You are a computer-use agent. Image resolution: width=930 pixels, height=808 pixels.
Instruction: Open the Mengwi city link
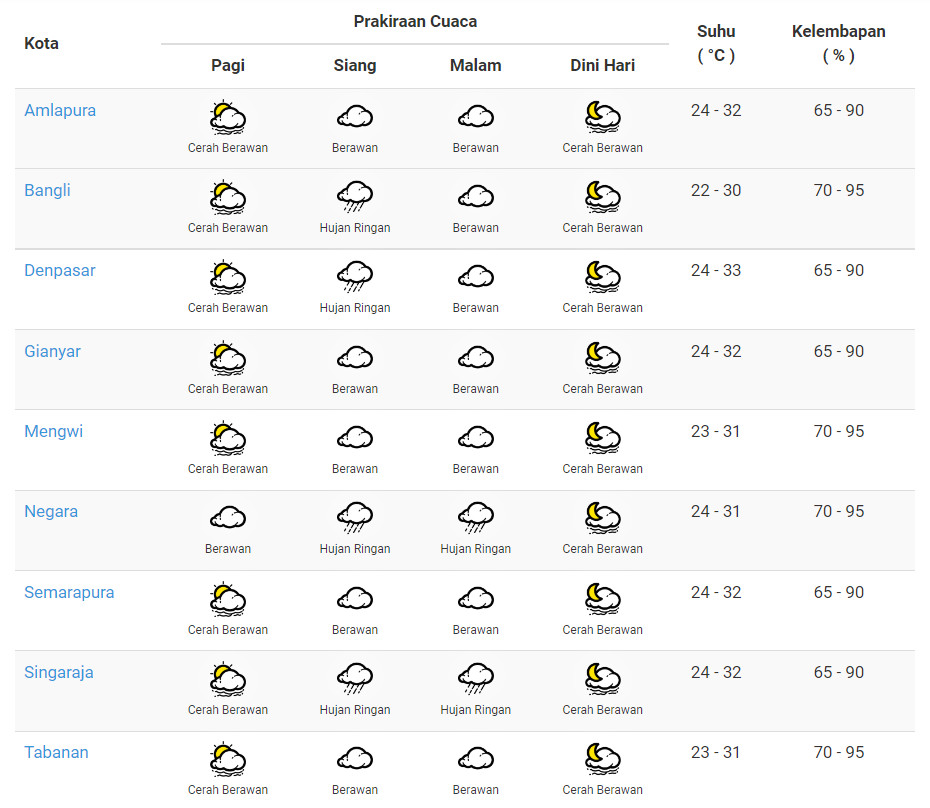tap(53, 431)
